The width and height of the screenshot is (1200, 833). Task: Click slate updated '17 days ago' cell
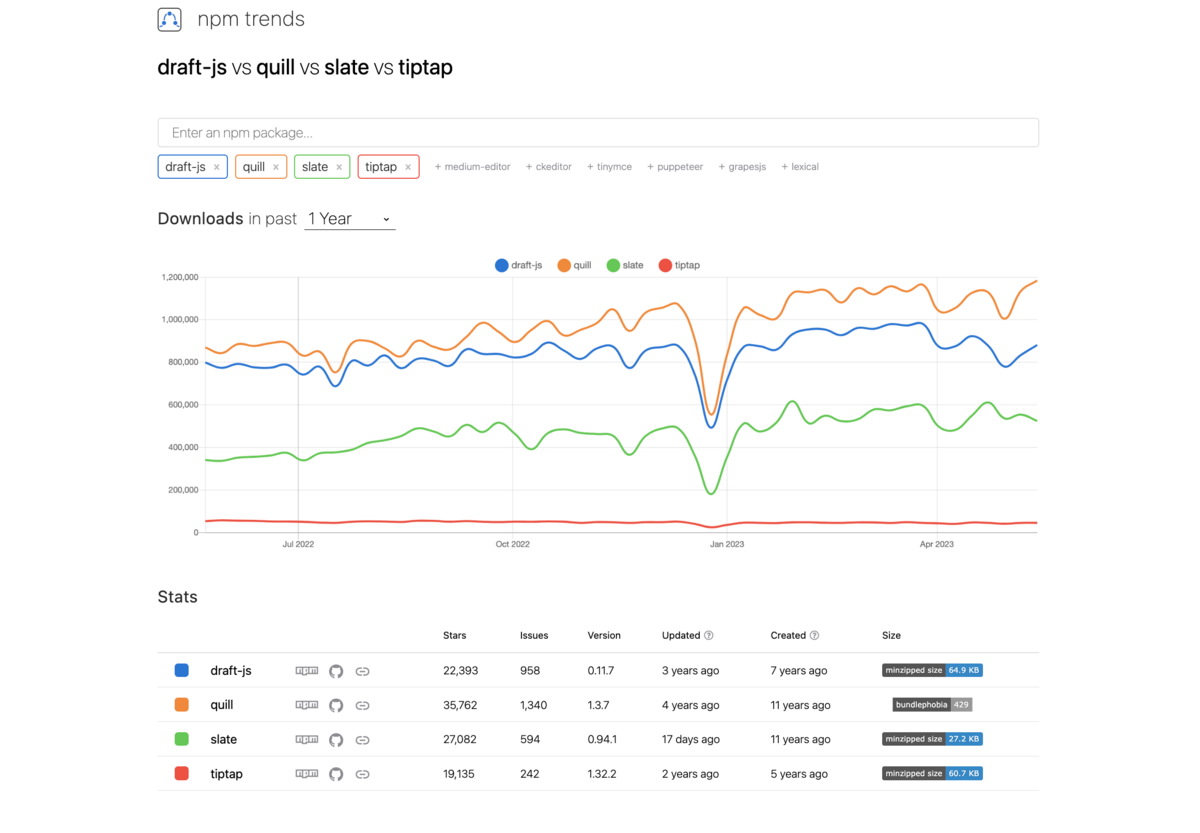click(x=691, y=740)
